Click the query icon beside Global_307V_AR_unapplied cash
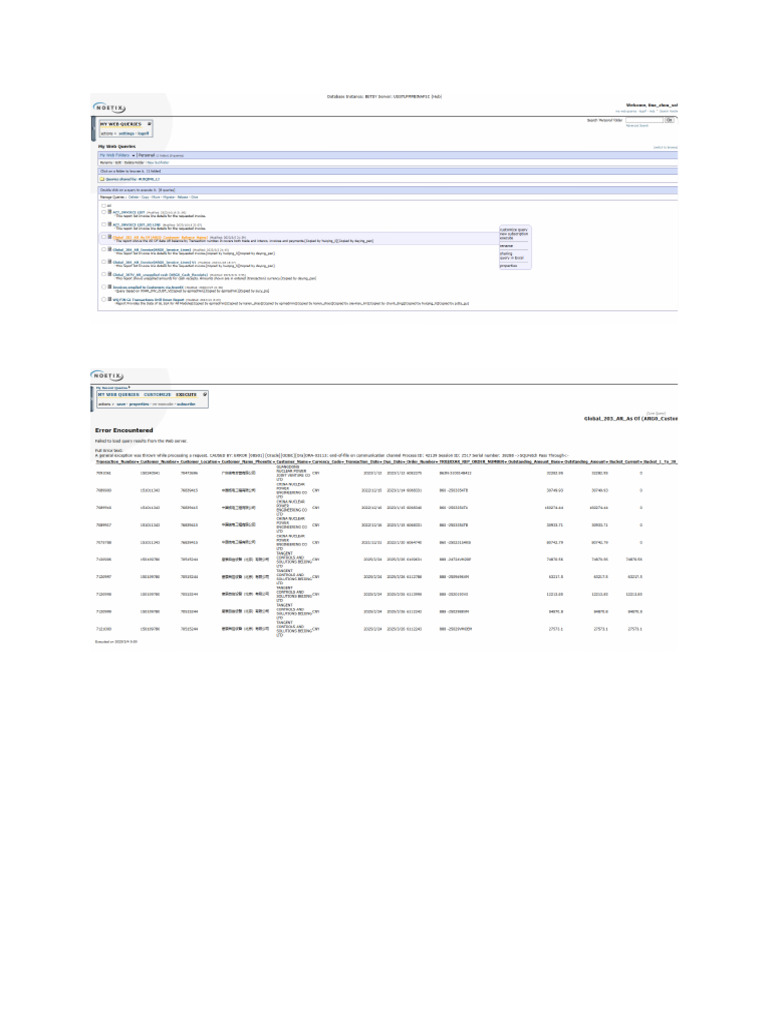768x1024 pixels. [x=110, y=274]
